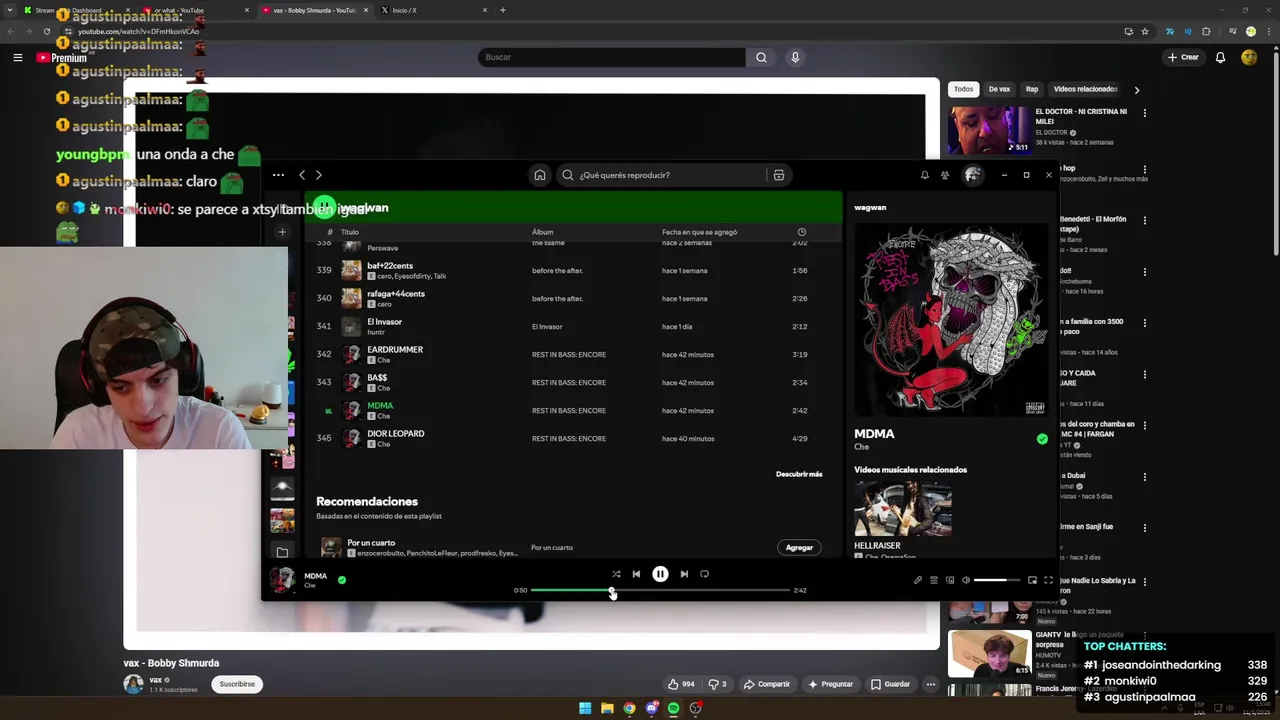
Task: Go forward in Spotify navigation
Action: click(319, 175)
